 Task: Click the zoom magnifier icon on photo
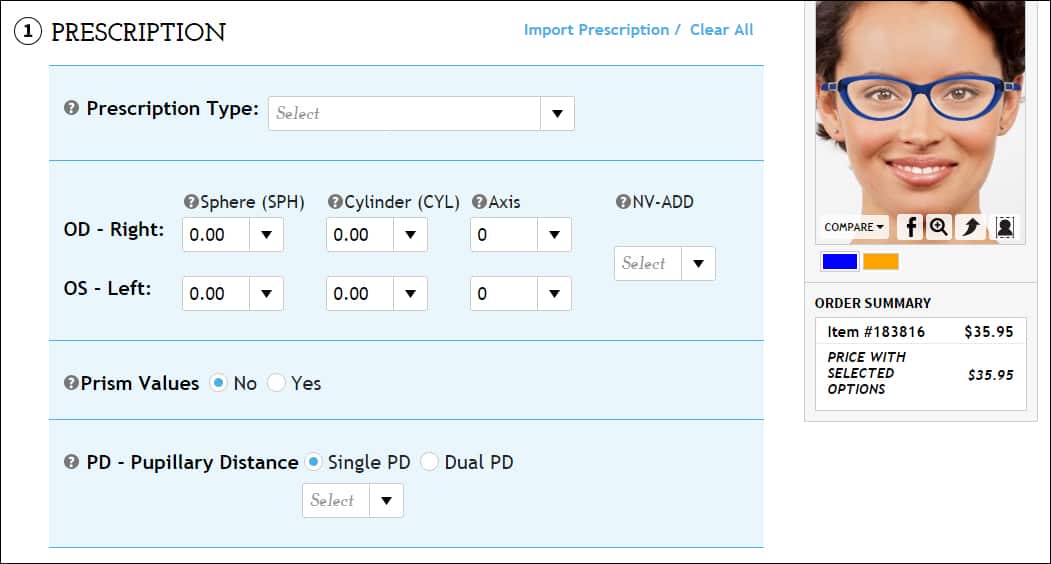[938, 227]
